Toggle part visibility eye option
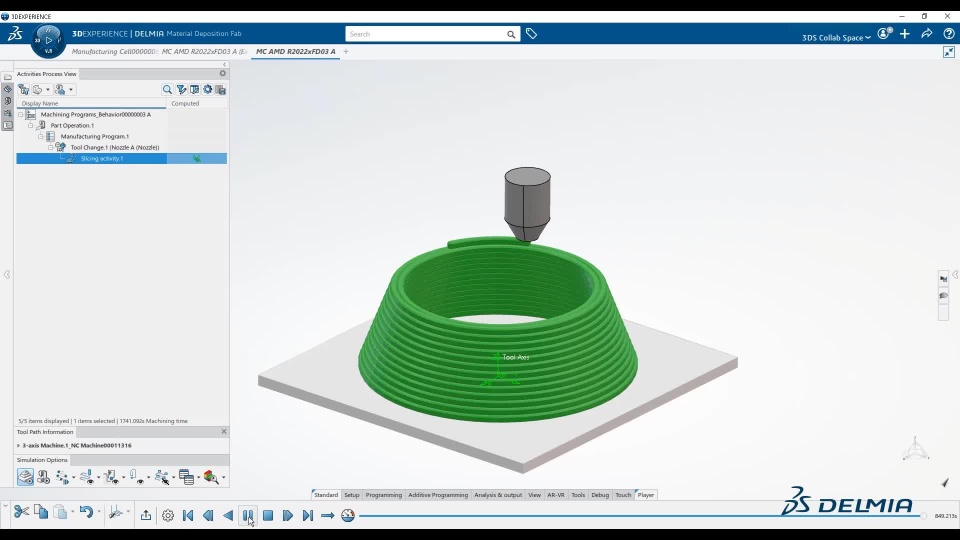 point(111,477)
